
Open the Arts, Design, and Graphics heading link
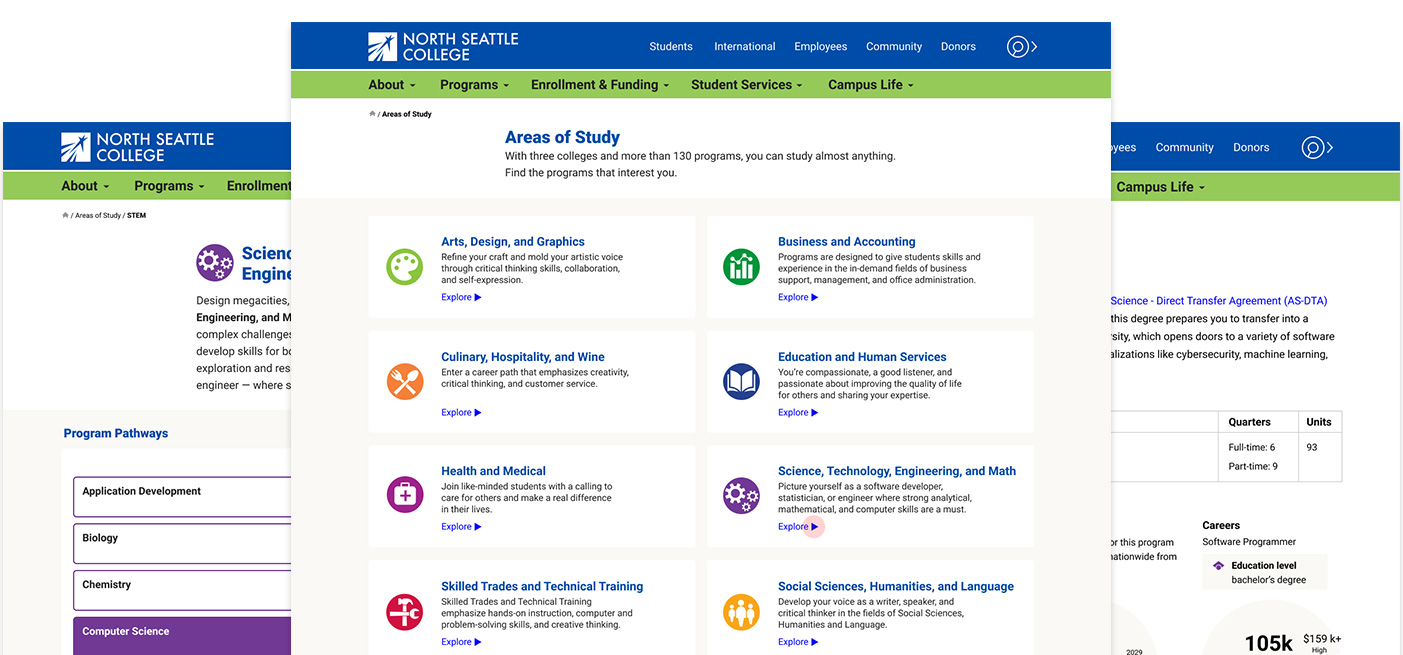513,242
